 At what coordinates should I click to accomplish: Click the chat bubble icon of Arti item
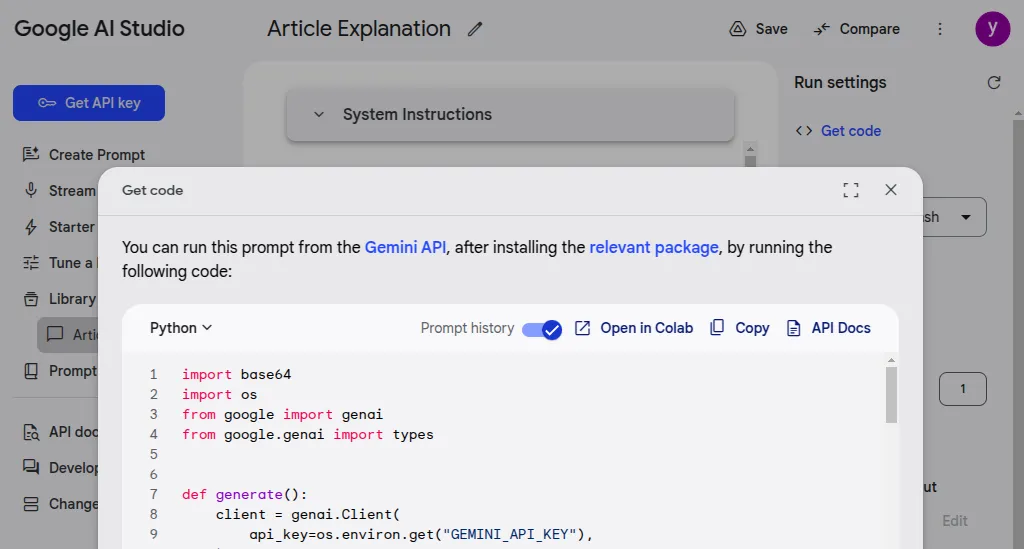[55, 334]
